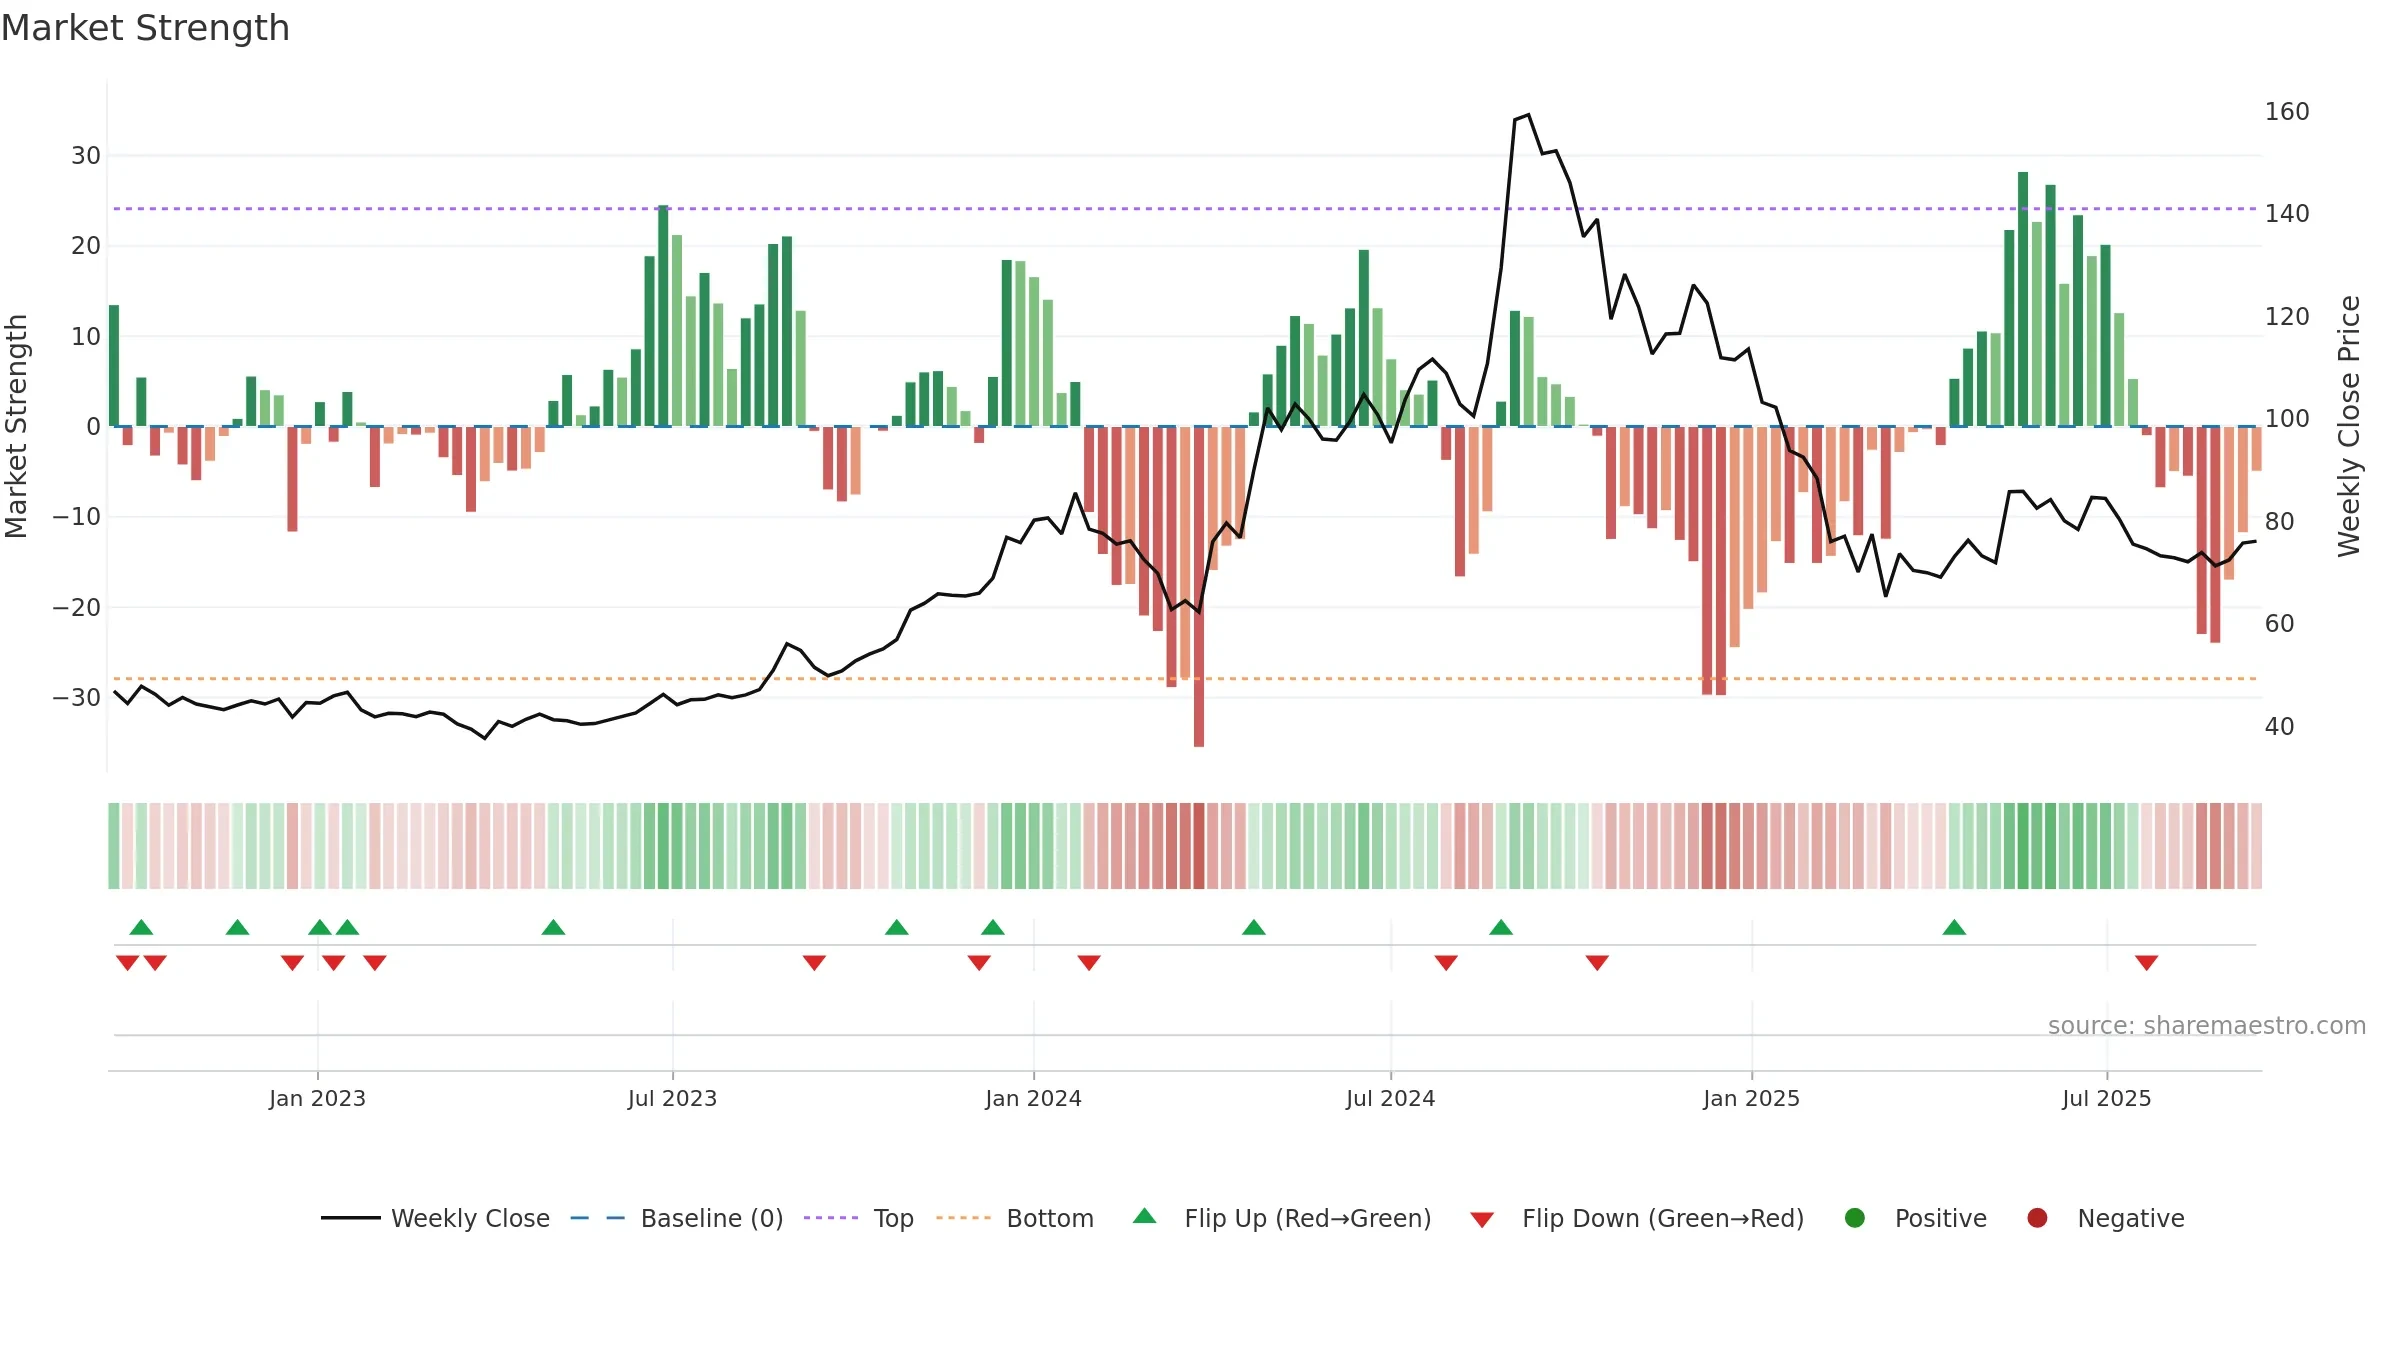
Task: Click the 30 tick on strength axis
Action: (86, 155)
